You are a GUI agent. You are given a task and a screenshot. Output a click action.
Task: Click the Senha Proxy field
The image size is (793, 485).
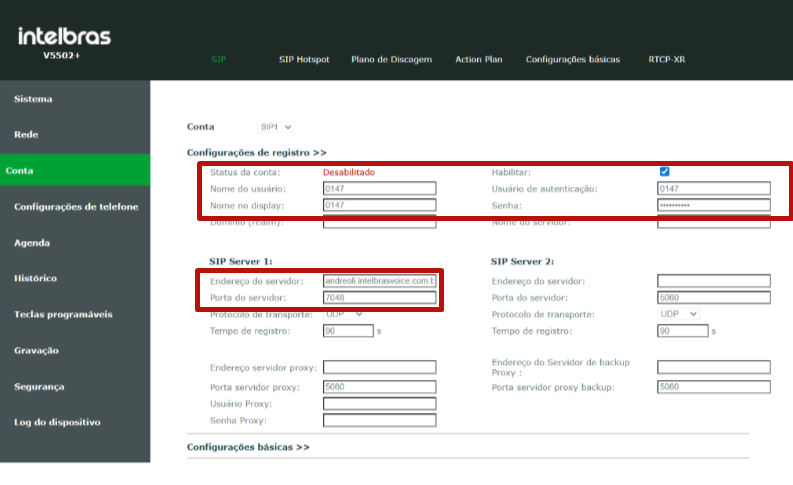point(379,420)
